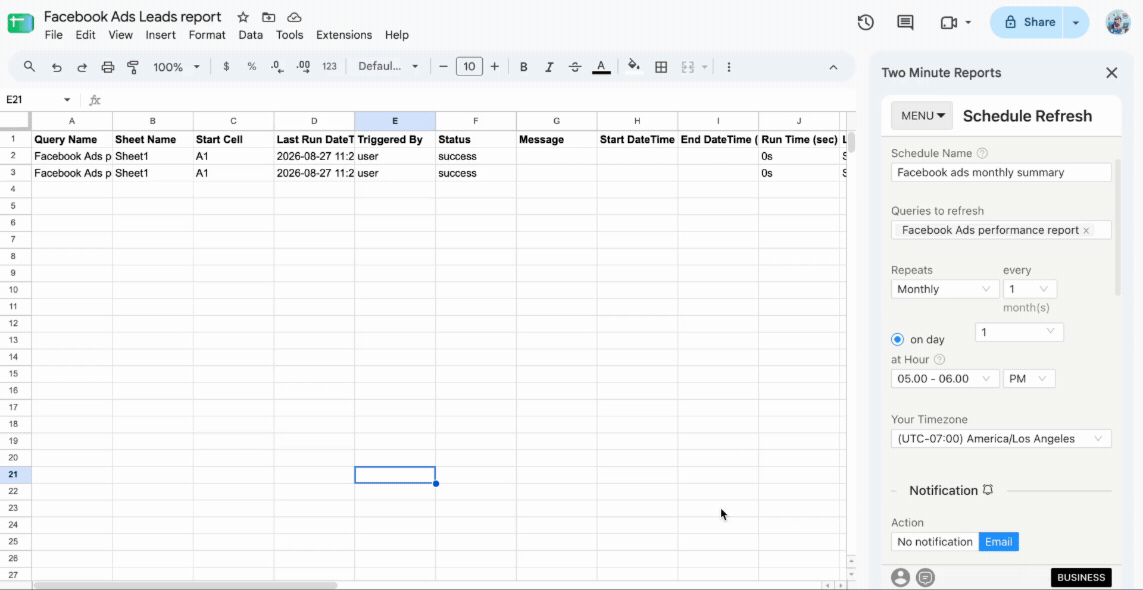
Task: Open the Google Sheets home icon
Action: click(20, 23)
